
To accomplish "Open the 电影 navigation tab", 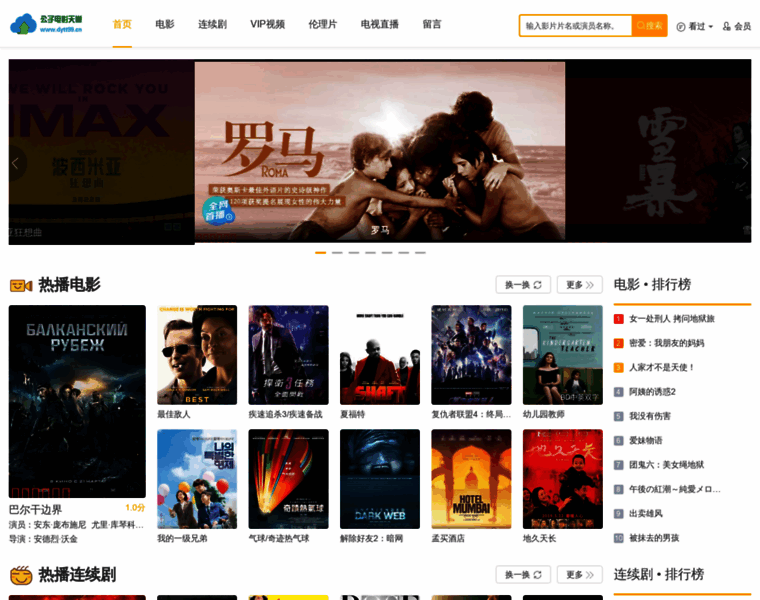I will [165, 24].
